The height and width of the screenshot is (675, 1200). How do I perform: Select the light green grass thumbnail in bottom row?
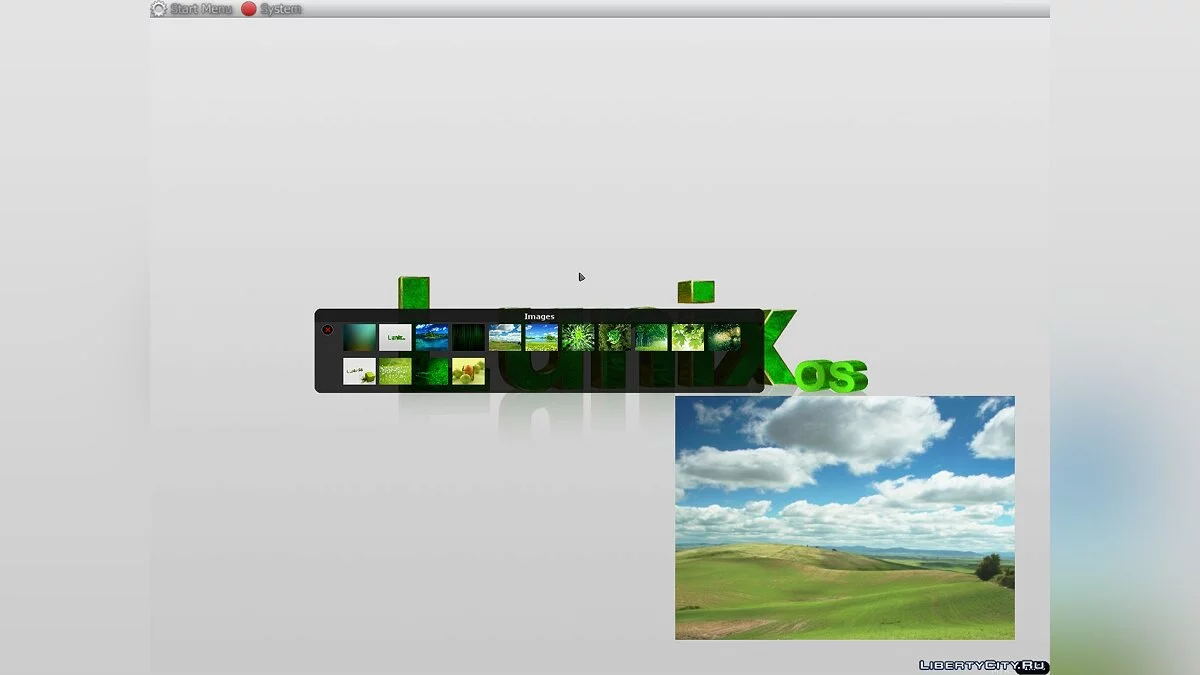pyautogui.click(x=395, y=372)
